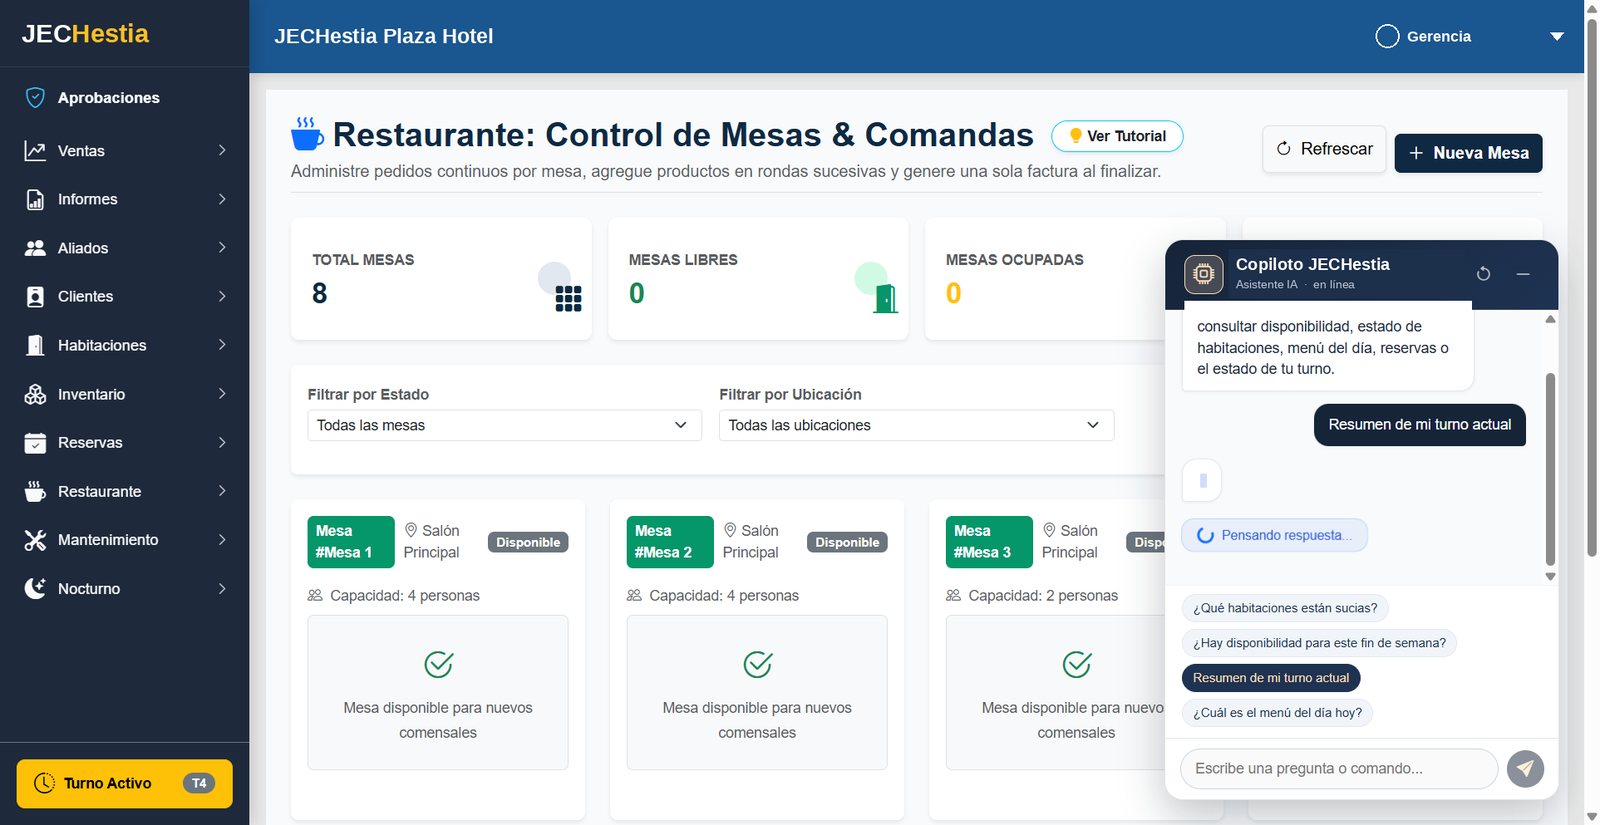The width and height of the screenshot is (1600, 825).
Task: Open Reservas menu item
Action: tap(124, 442)
